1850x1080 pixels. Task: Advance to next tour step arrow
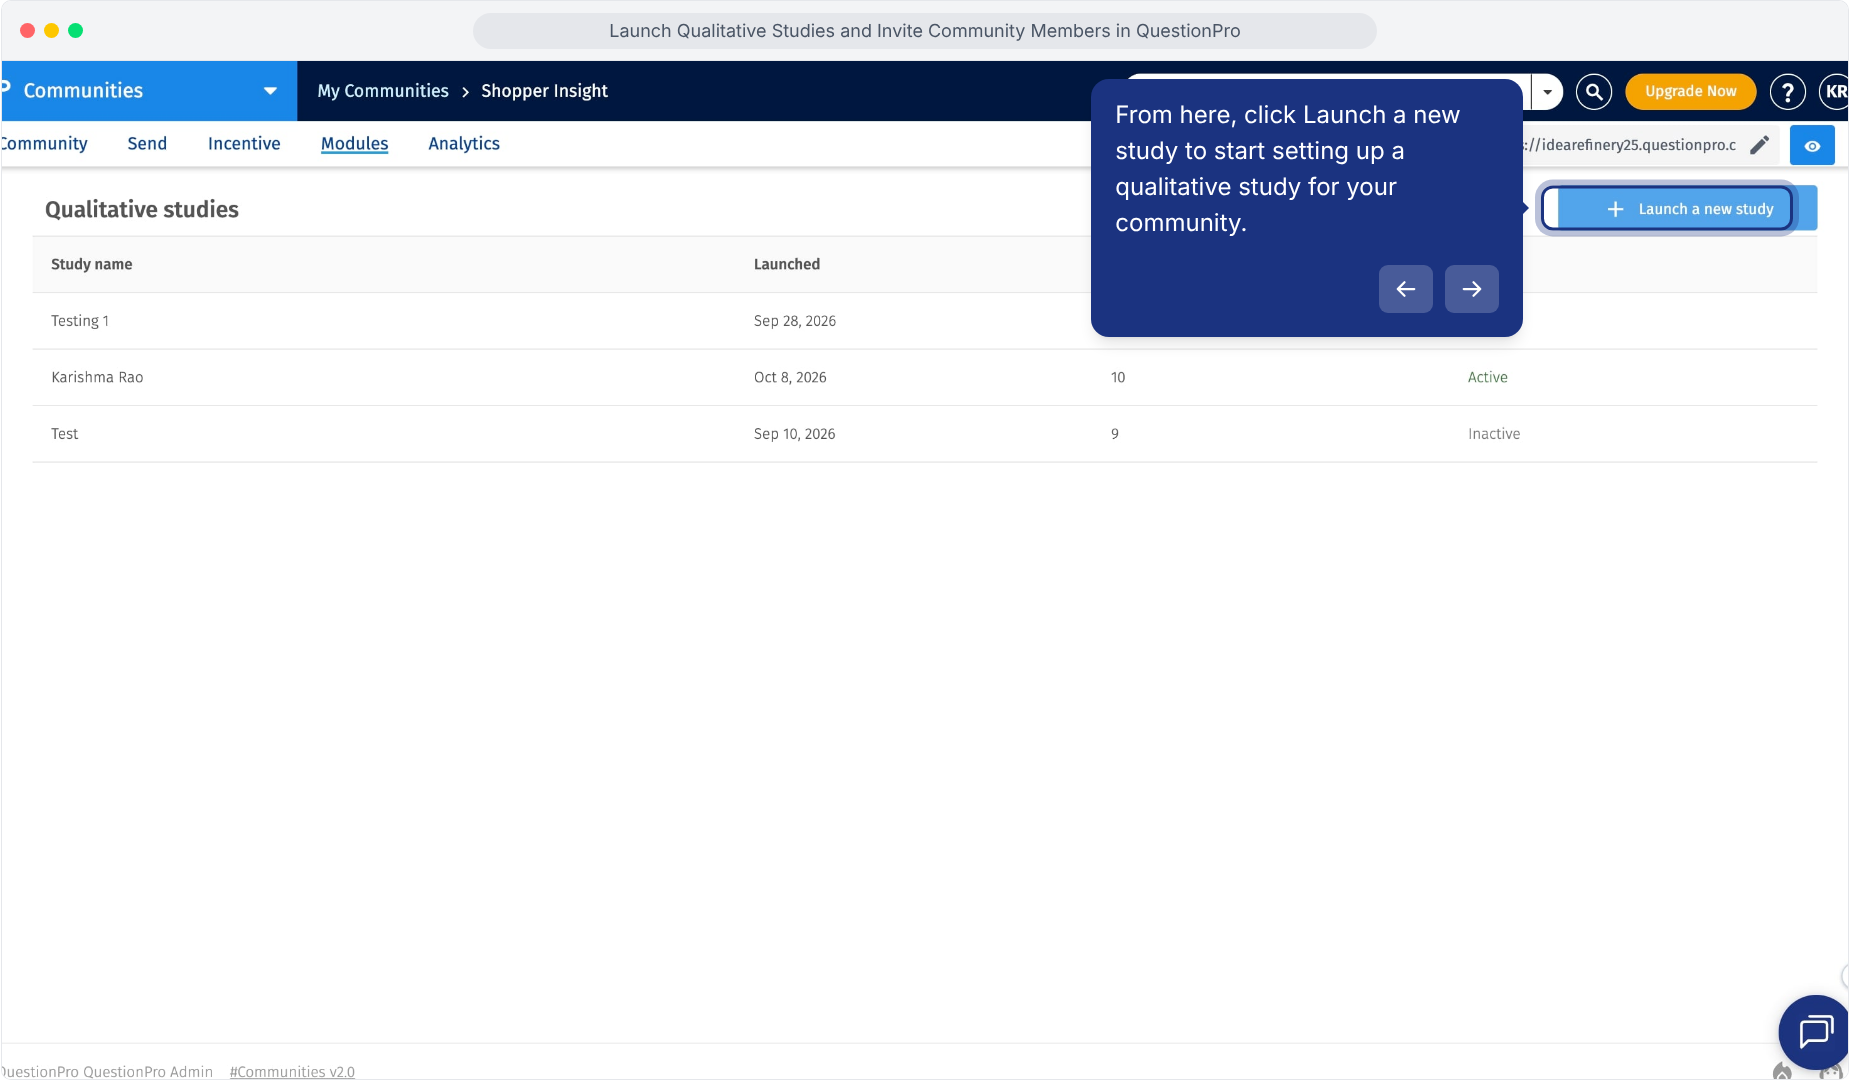[1471, 289]
